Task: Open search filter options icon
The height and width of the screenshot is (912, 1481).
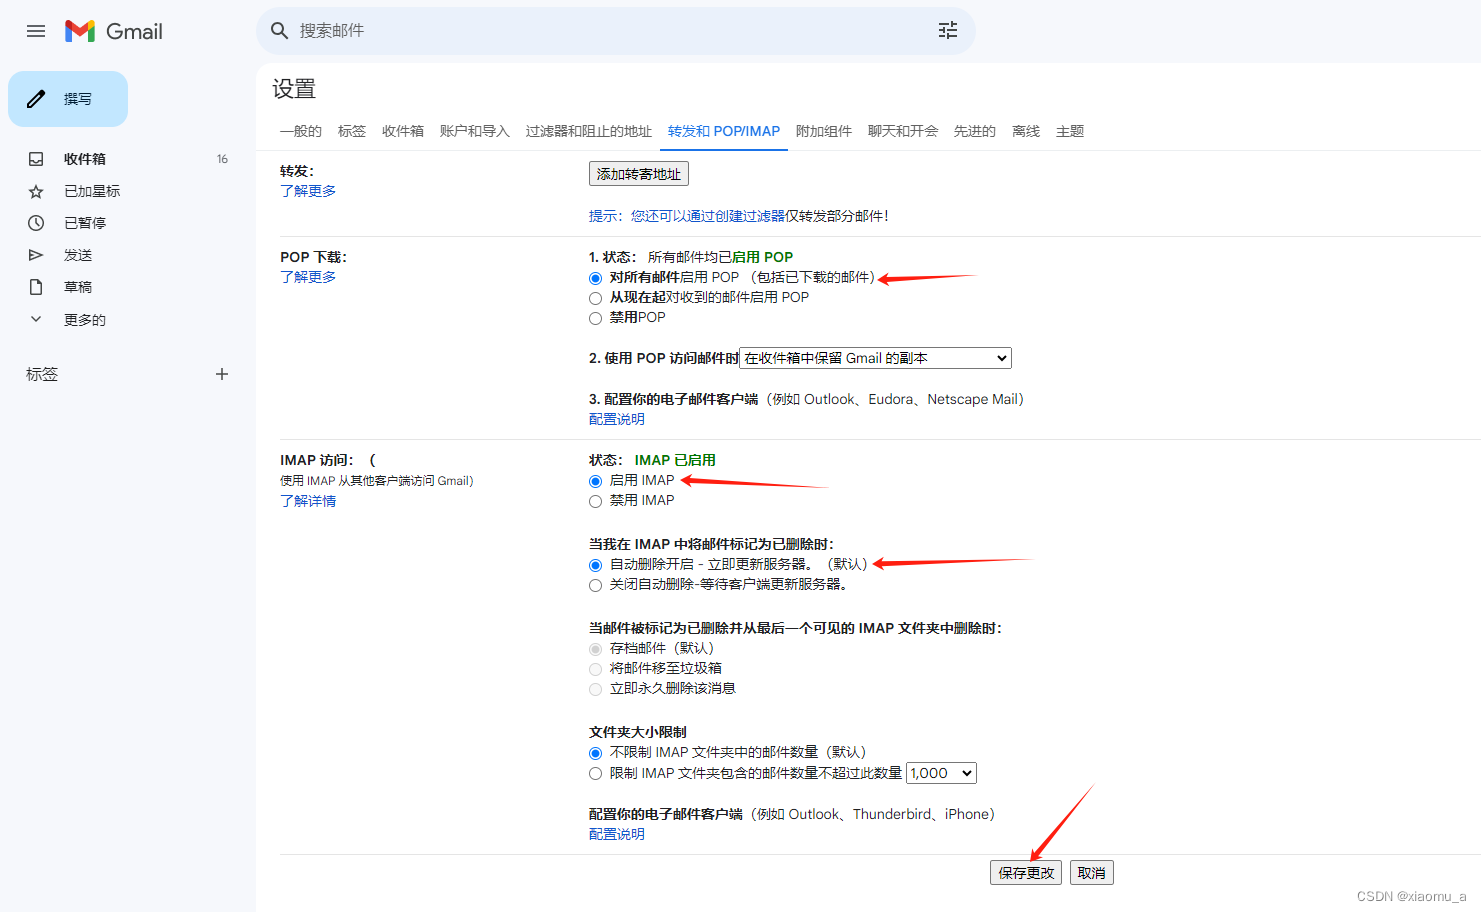Action: point(948,31)
